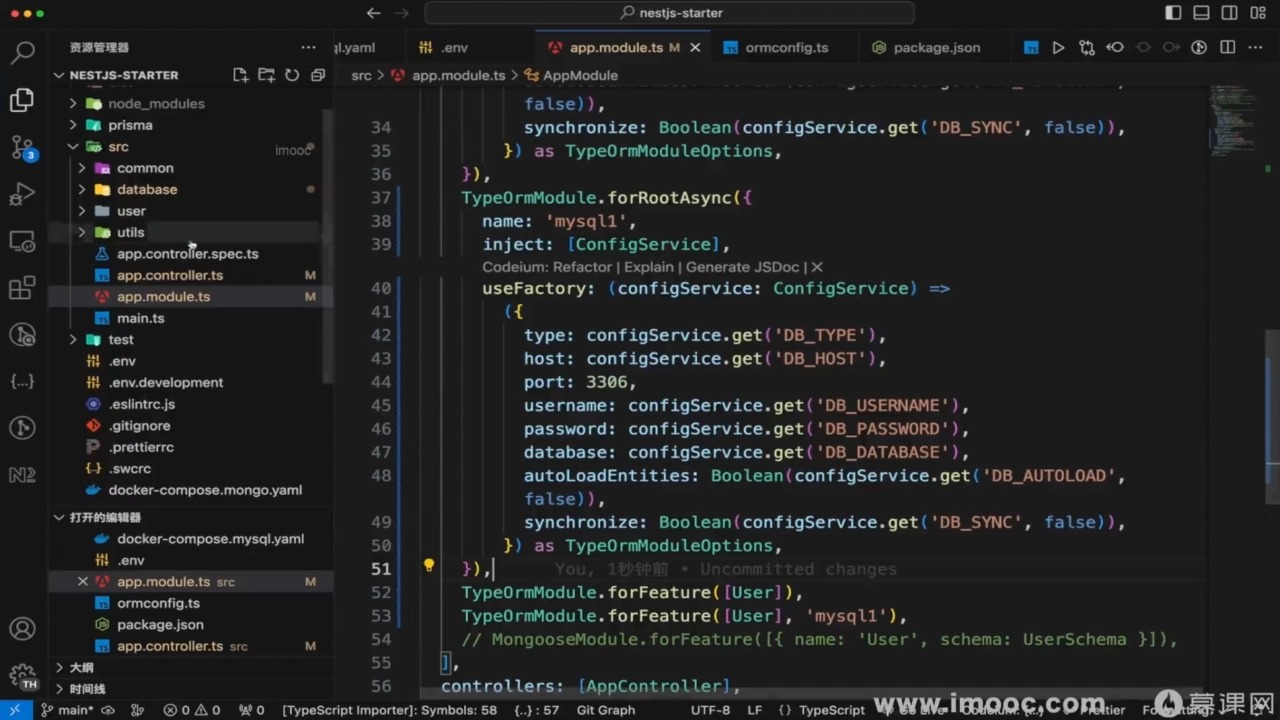
Task: Click the code action lightbulb on line 51
Action: 429,566
